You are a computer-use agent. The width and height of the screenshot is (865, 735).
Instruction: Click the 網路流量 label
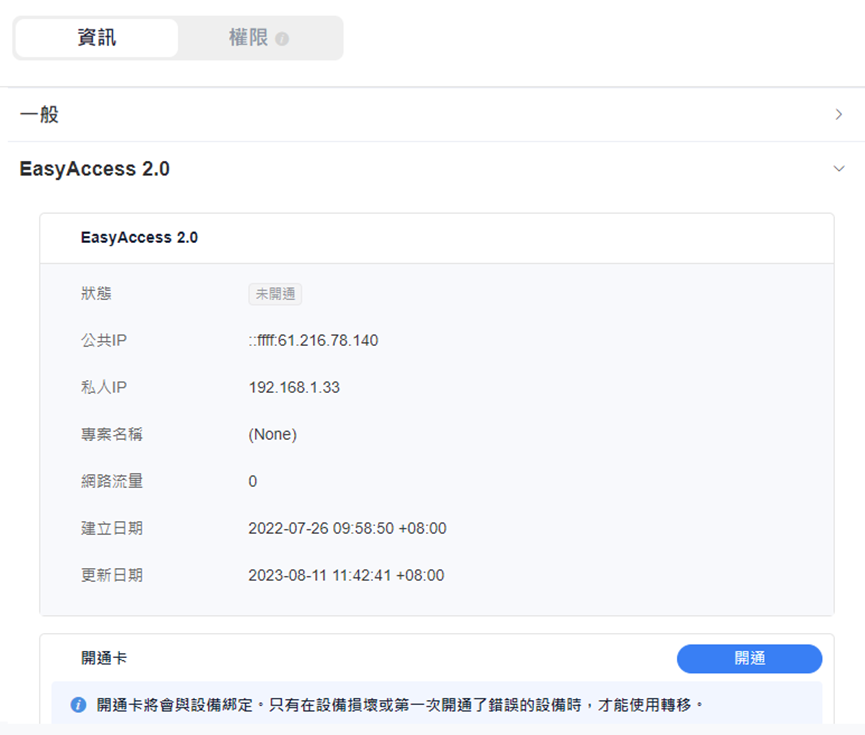111,481
